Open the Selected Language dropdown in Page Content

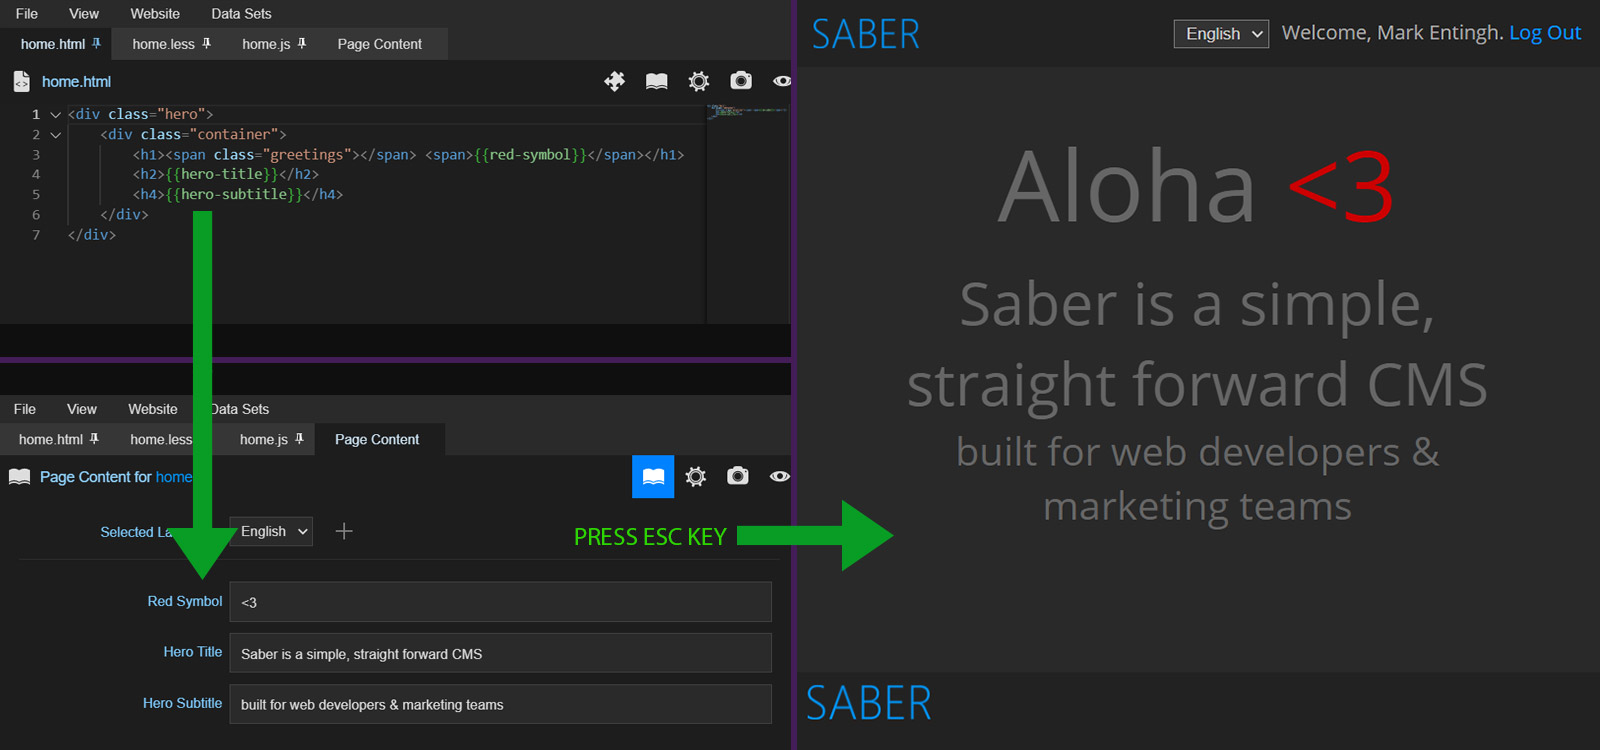[x=271, y=531]
